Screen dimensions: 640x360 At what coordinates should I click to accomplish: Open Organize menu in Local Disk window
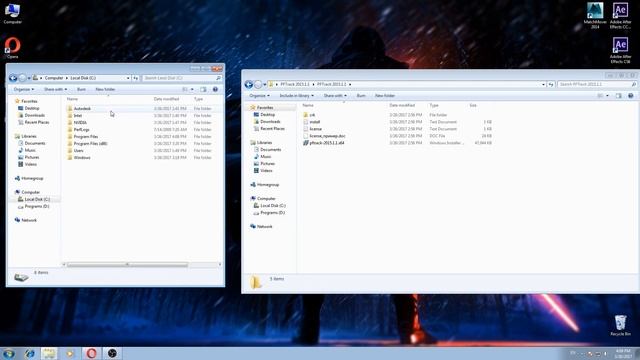click(24, 89)
